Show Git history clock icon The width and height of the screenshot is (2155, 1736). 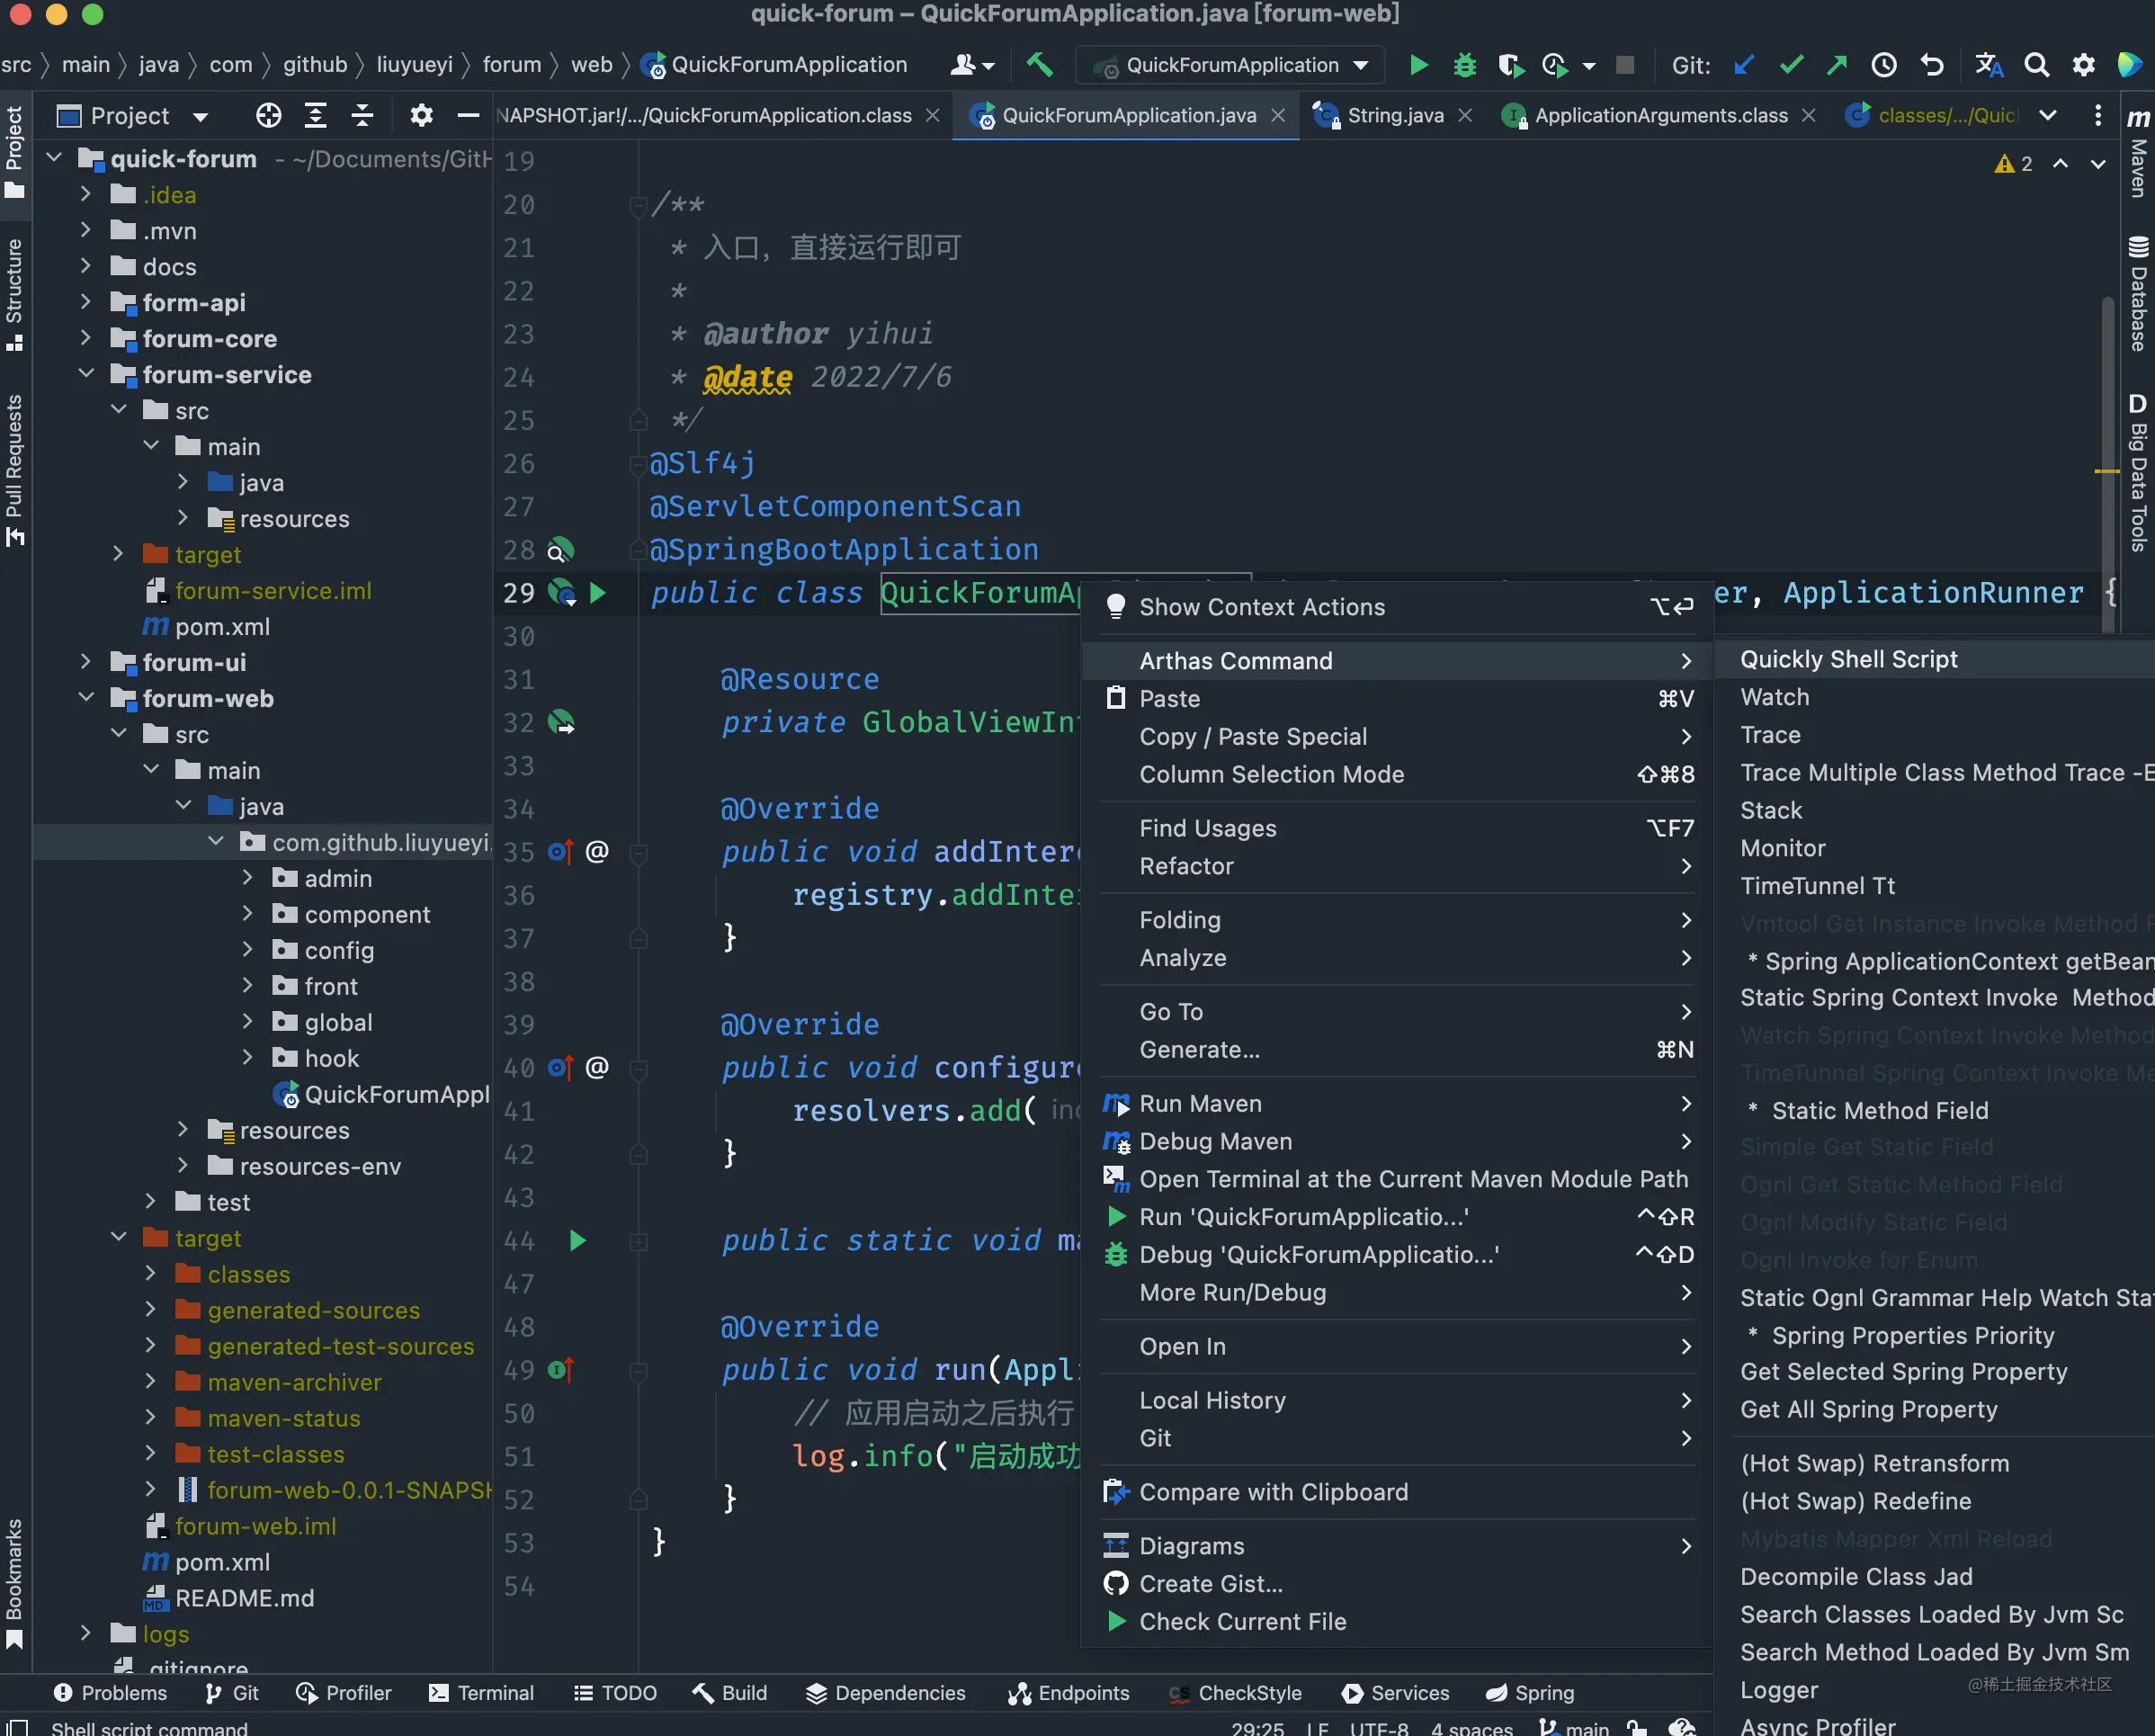1884,65
